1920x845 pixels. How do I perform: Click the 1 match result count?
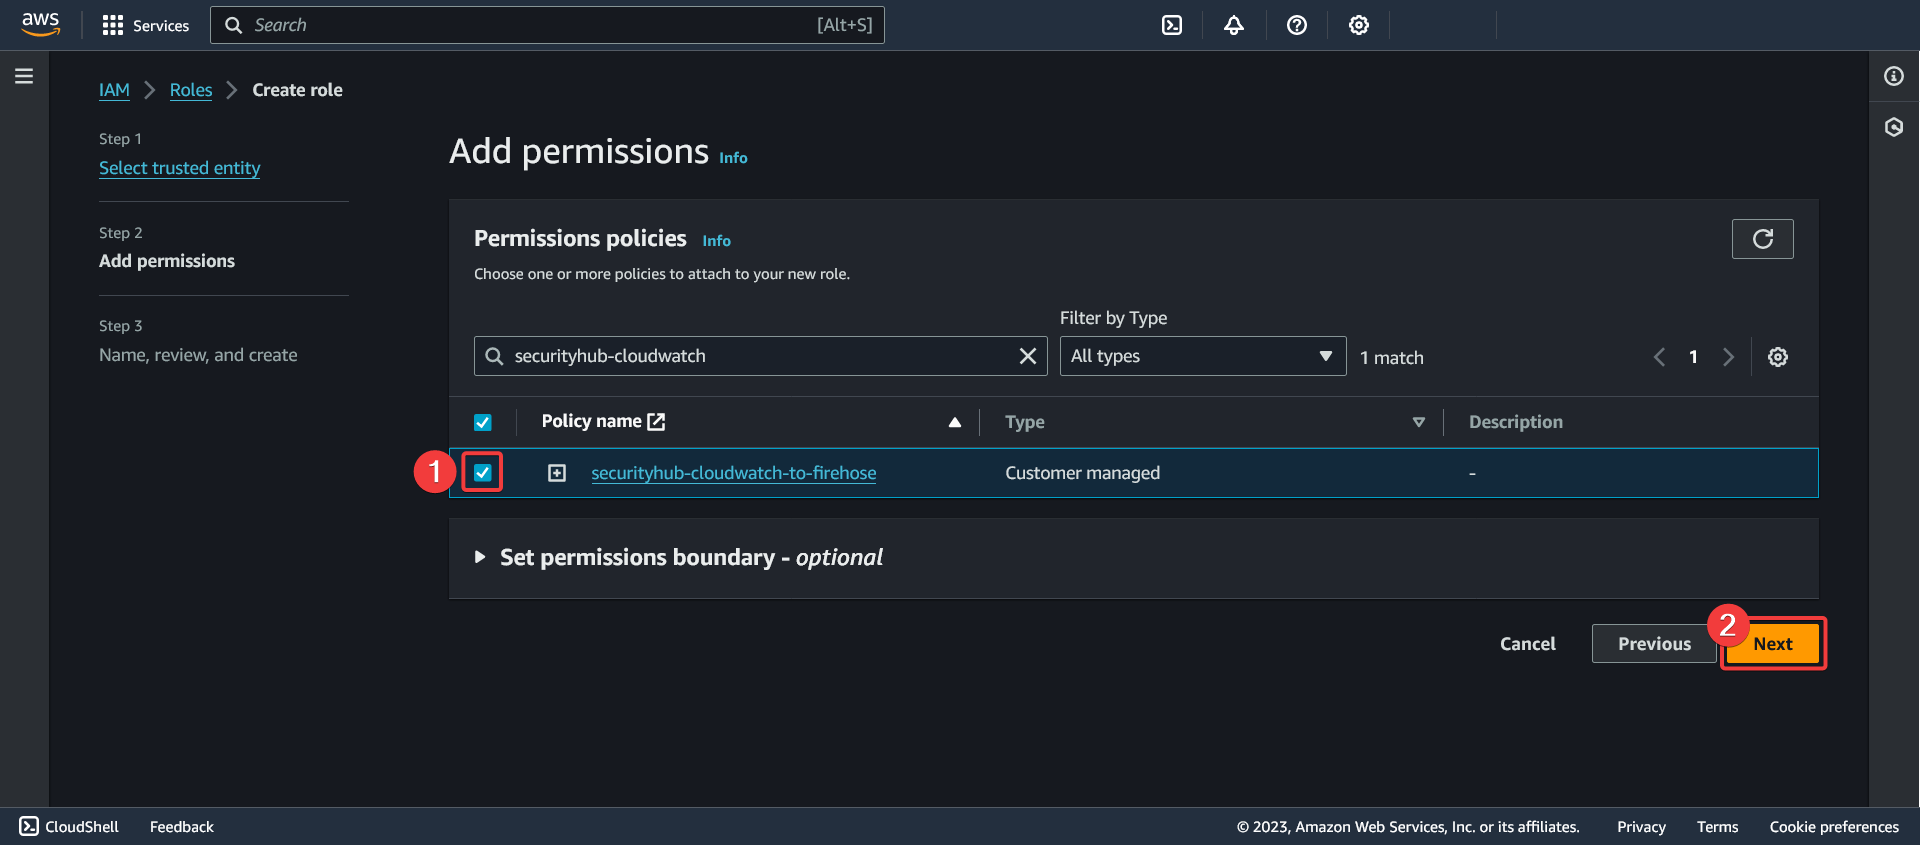pos(1391,358)
